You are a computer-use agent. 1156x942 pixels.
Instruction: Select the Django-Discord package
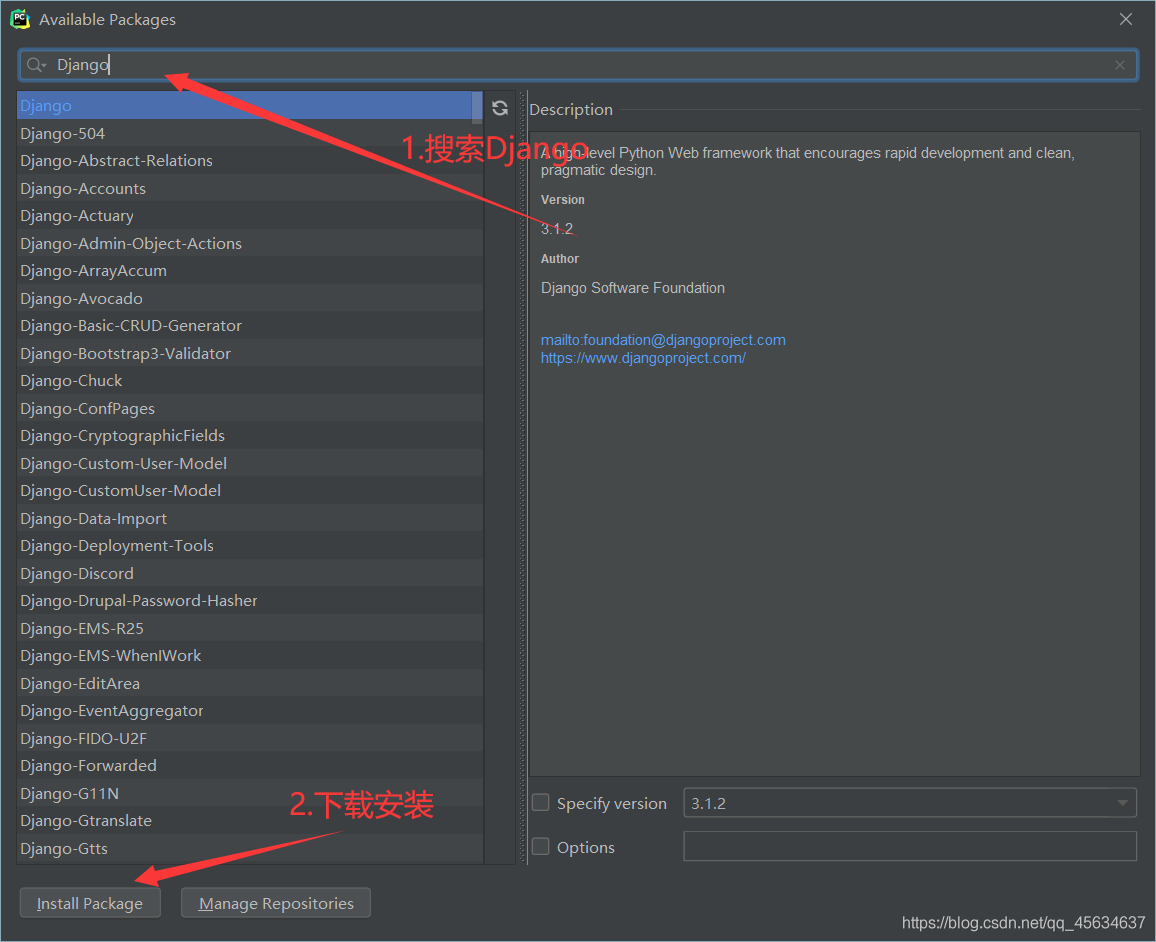point(250,573)
